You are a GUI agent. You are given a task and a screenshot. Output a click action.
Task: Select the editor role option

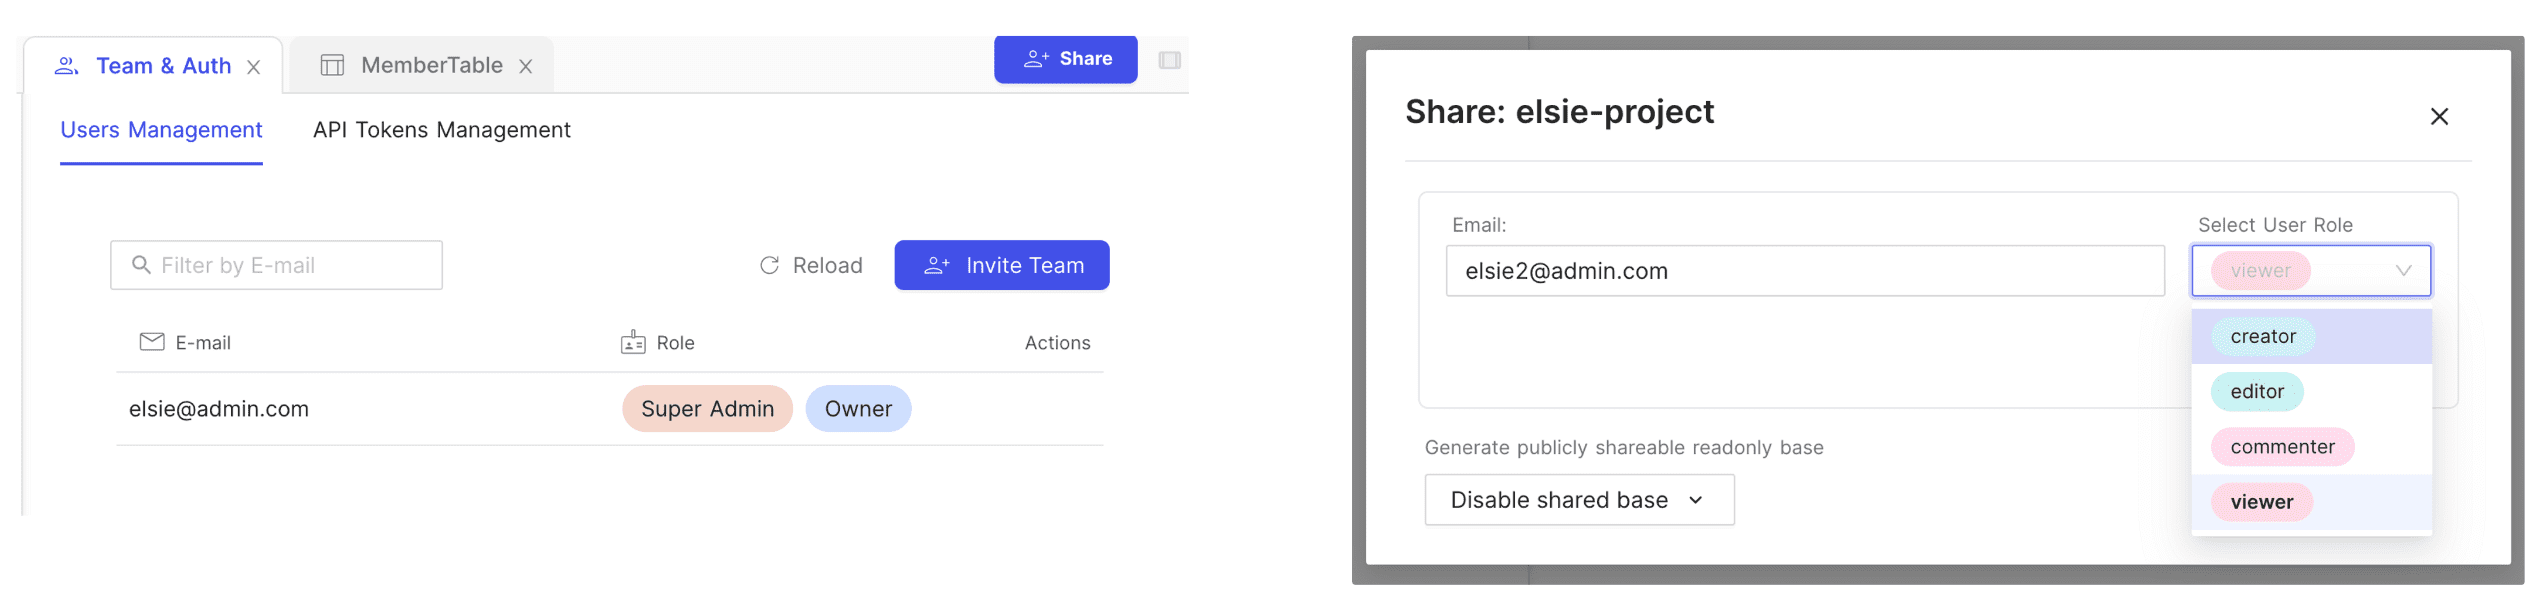click(x=2256, y=392)
